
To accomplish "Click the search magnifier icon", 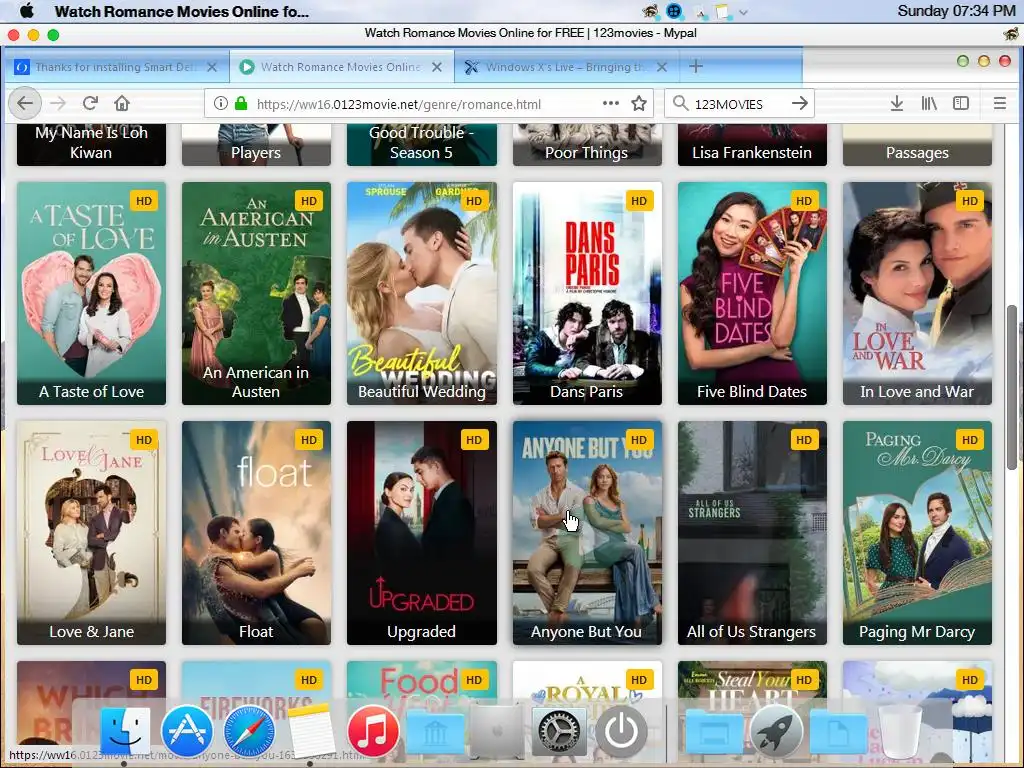I will click(x=680, y=103).
